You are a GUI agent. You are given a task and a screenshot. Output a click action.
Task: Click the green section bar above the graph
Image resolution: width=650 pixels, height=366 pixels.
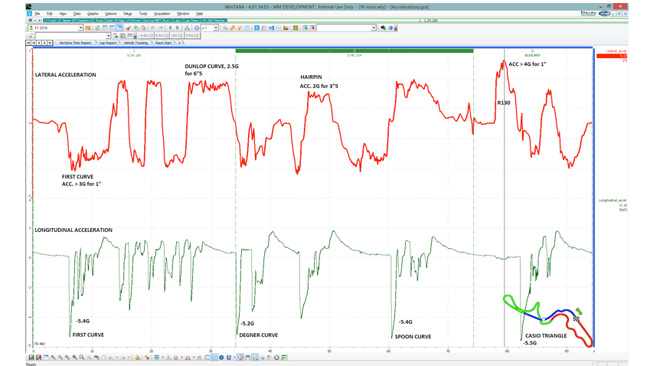pyautogui.click(x=354, y=51)
